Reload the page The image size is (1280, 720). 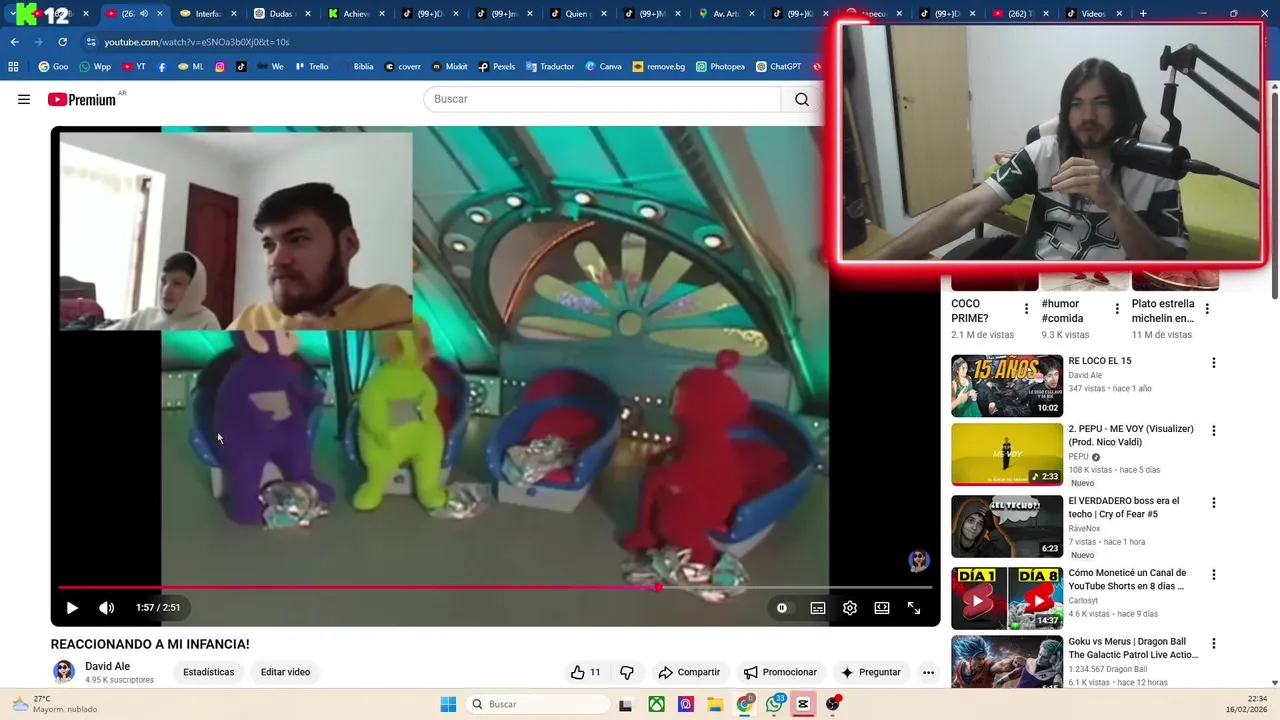[x=62, y=42]
